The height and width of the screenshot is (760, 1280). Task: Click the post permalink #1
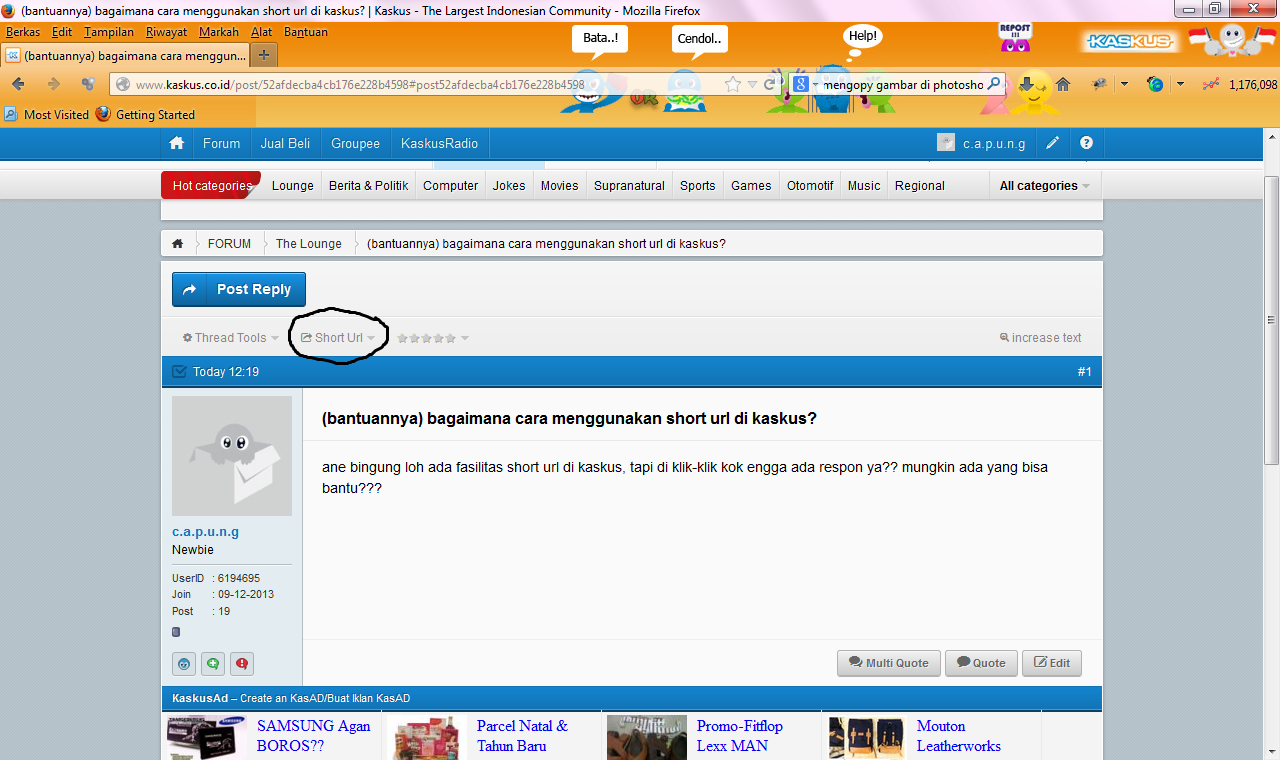pyautogui.click(x=1084, y=372)
